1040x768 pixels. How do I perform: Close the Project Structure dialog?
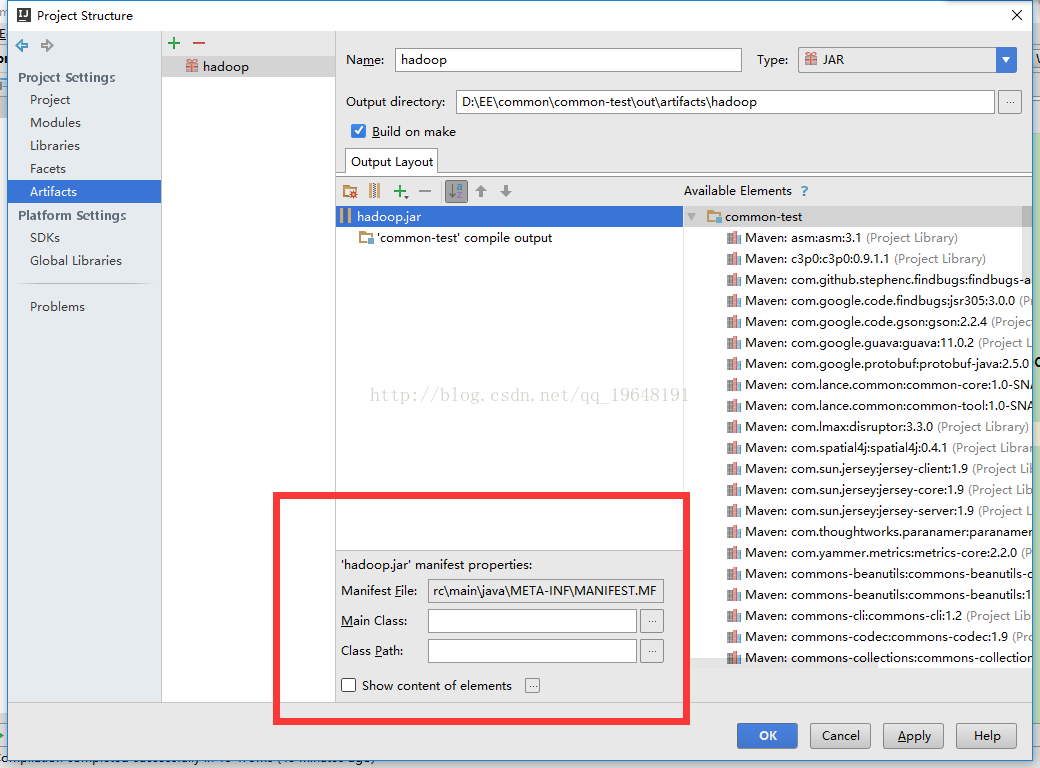(1016, 15)
